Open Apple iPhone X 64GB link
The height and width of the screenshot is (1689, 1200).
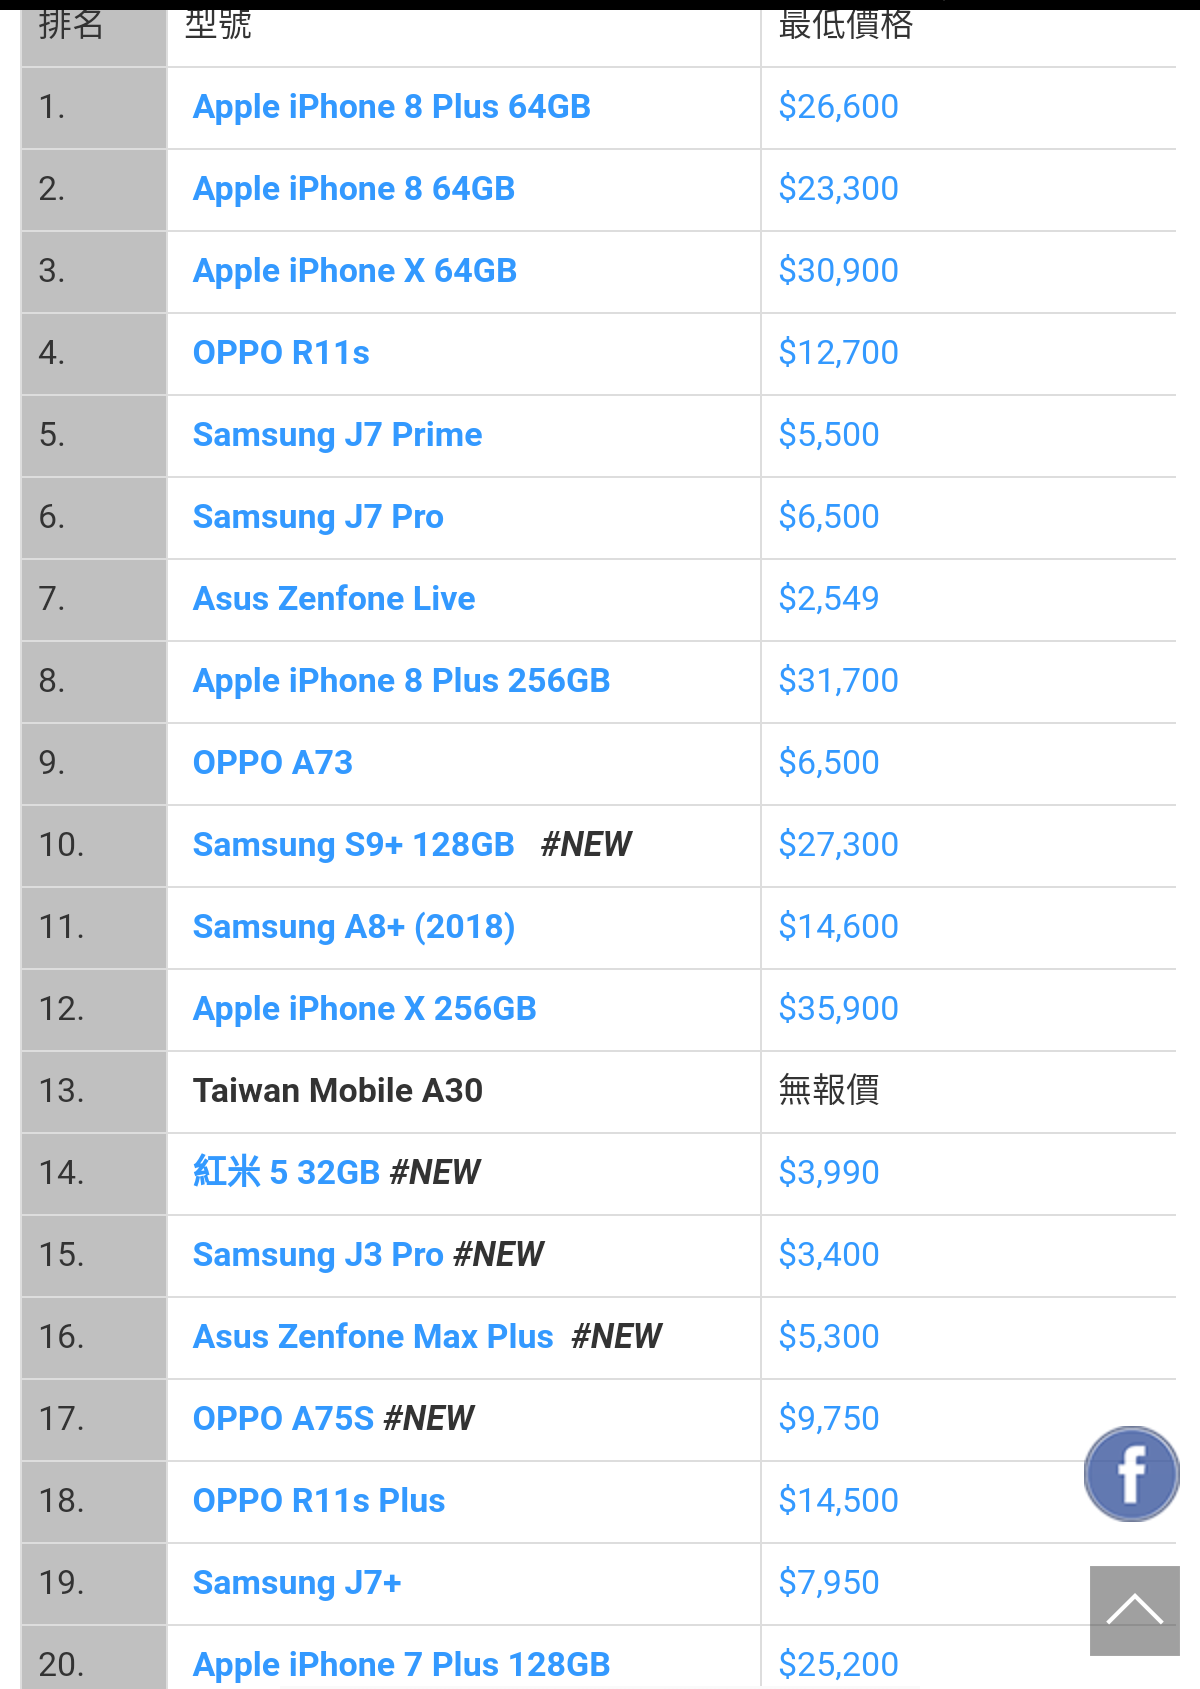click(355, 271)
